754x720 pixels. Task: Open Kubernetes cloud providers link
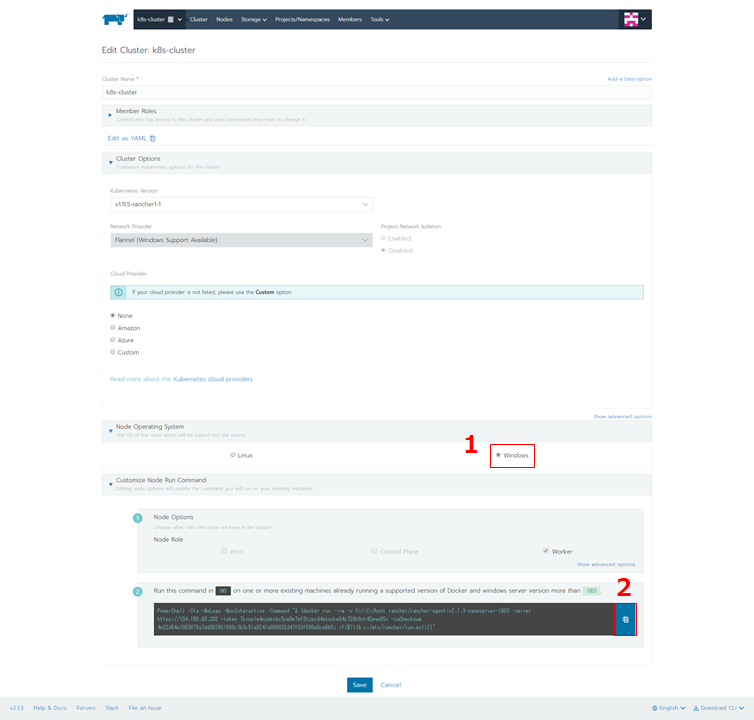[213, 379]
